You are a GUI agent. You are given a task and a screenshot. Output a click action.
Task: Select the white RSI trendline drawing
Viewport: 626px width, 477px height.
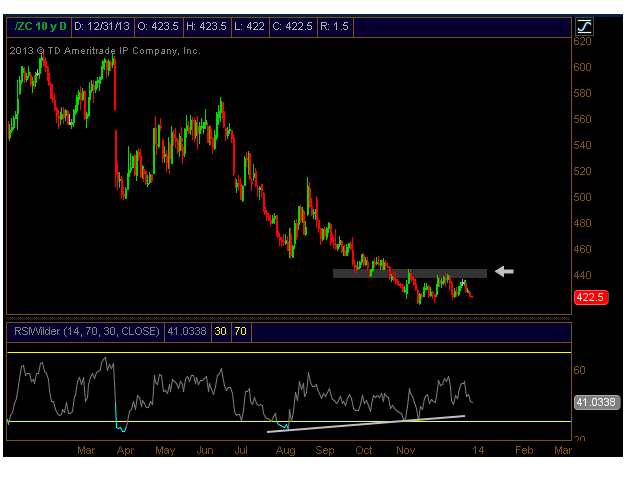coord(366,424)
